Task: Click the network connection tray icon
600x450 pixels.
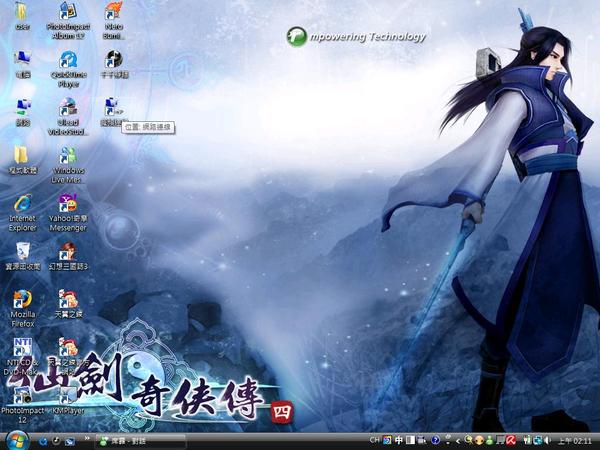Action: pos(537,441)
